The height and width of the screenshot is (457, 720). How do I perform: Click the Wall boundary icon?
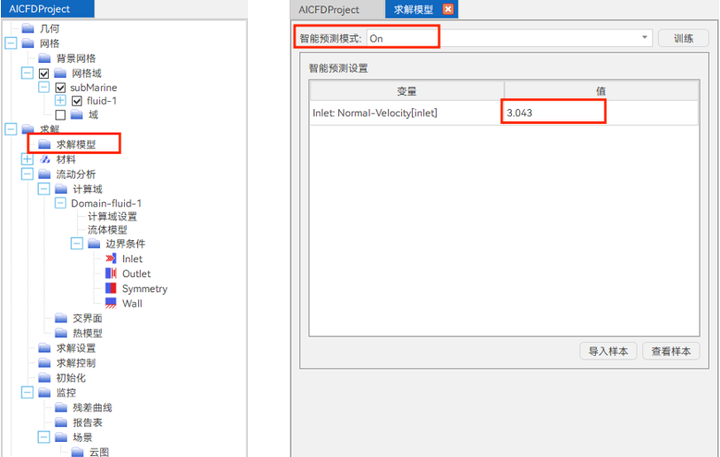tap(111, 303)
